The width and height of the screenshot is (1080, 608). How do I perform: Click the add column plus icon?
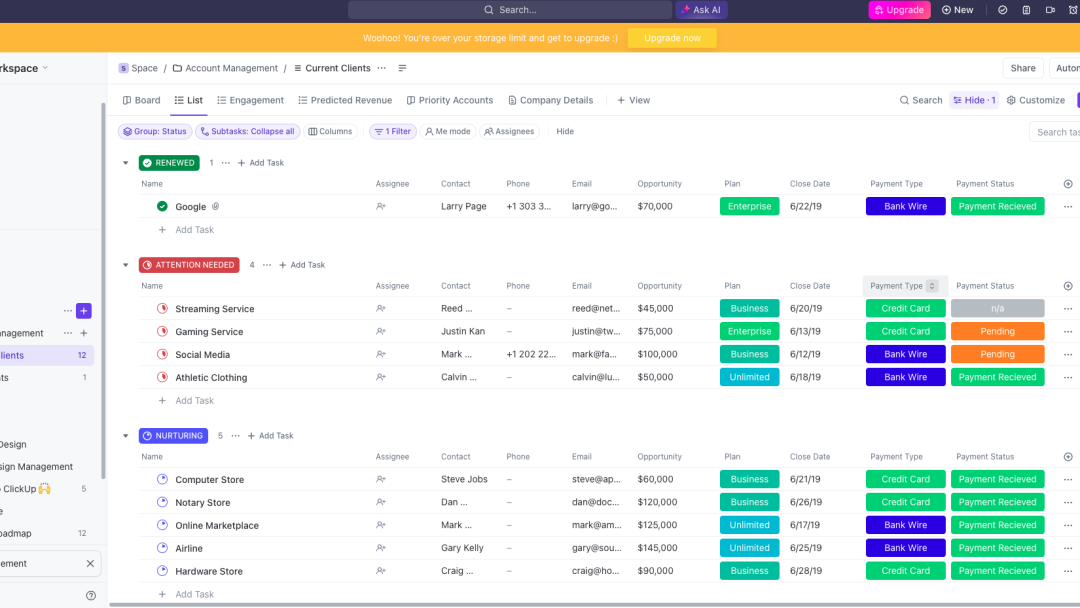click(1068, 184)
